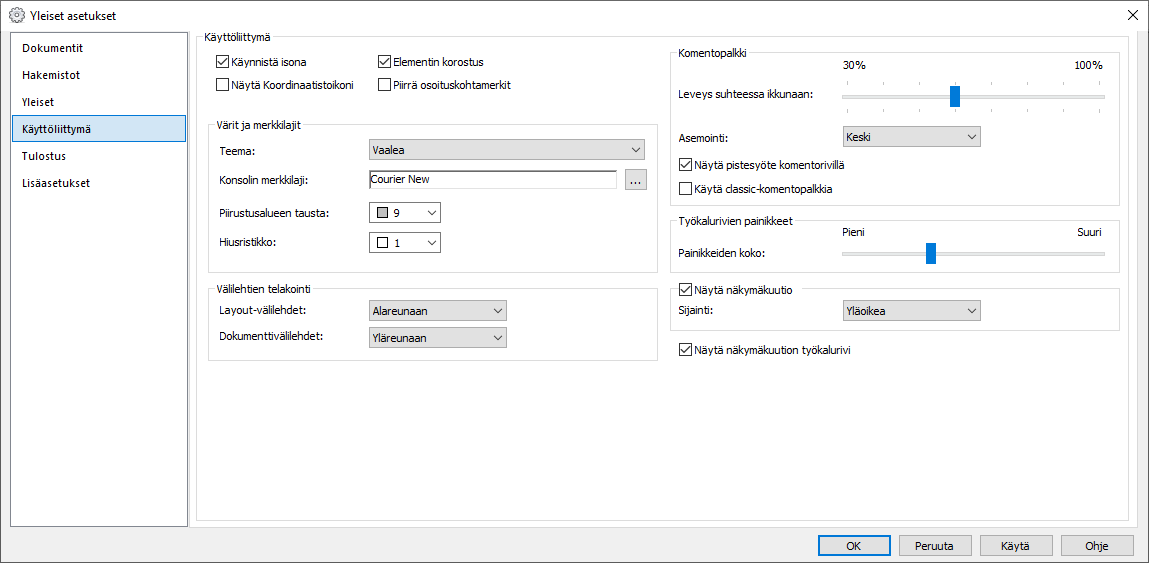Close the Yleiset asetukset dialog
The width and height of the screenshot is (1149, 563).
[1132, 15]
